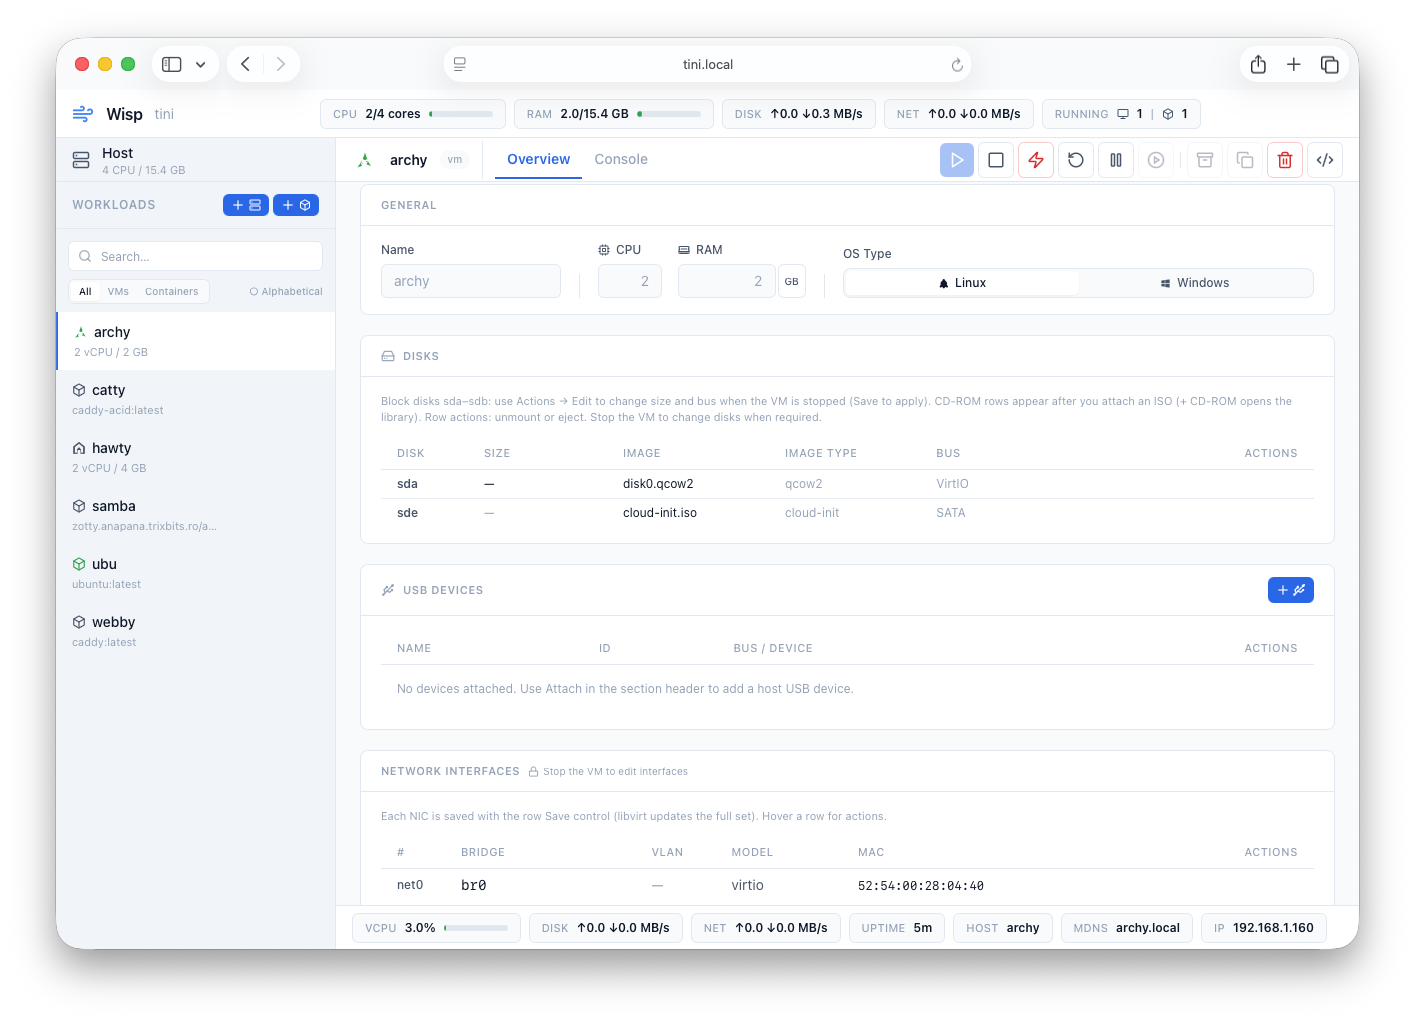1415x1023 pixels.
Task: Select archy workload in sidebar
Action: click(x=196, y=341)
